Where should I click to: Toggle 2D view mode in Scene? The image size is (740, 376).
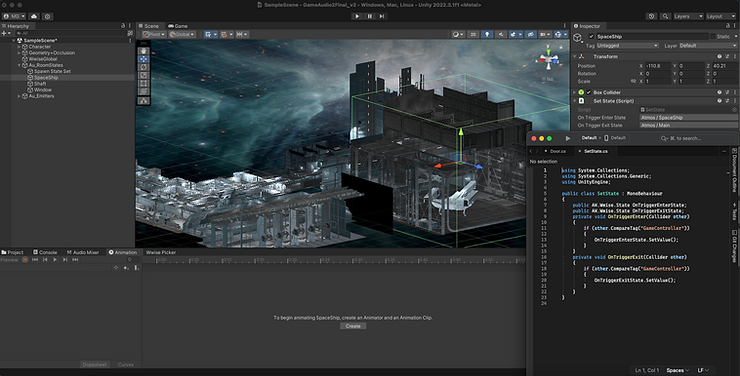pos(473,34)
